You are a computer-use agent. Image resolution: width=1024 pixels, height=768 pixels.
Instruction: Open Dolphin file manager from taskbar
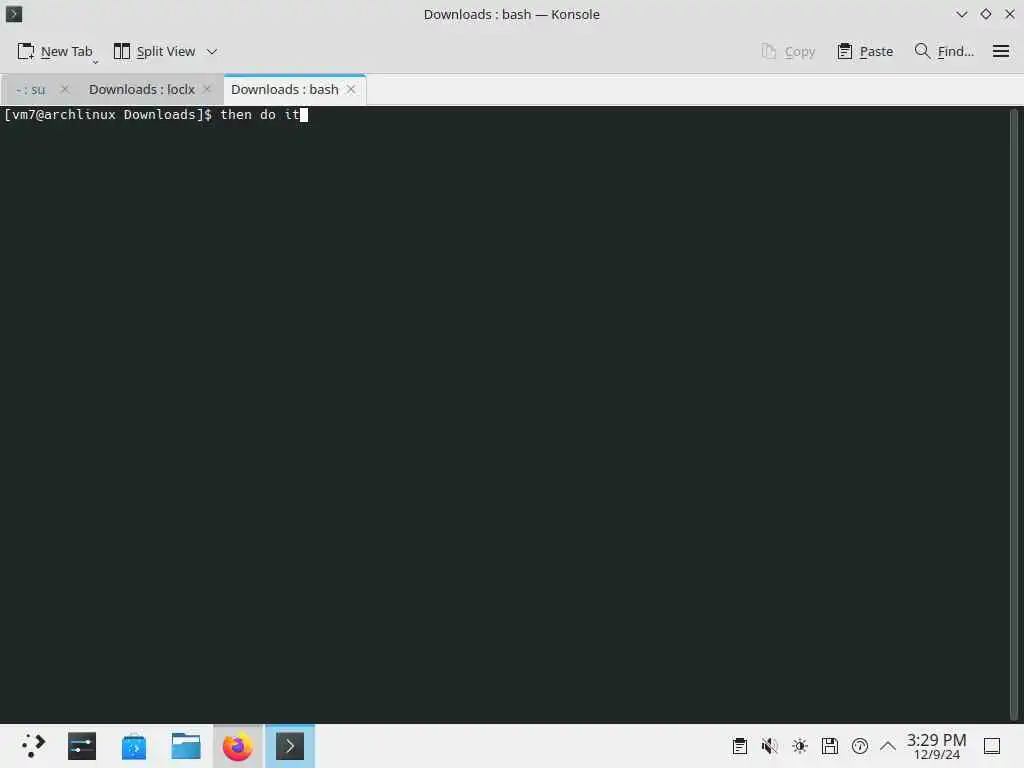[186, 746]
